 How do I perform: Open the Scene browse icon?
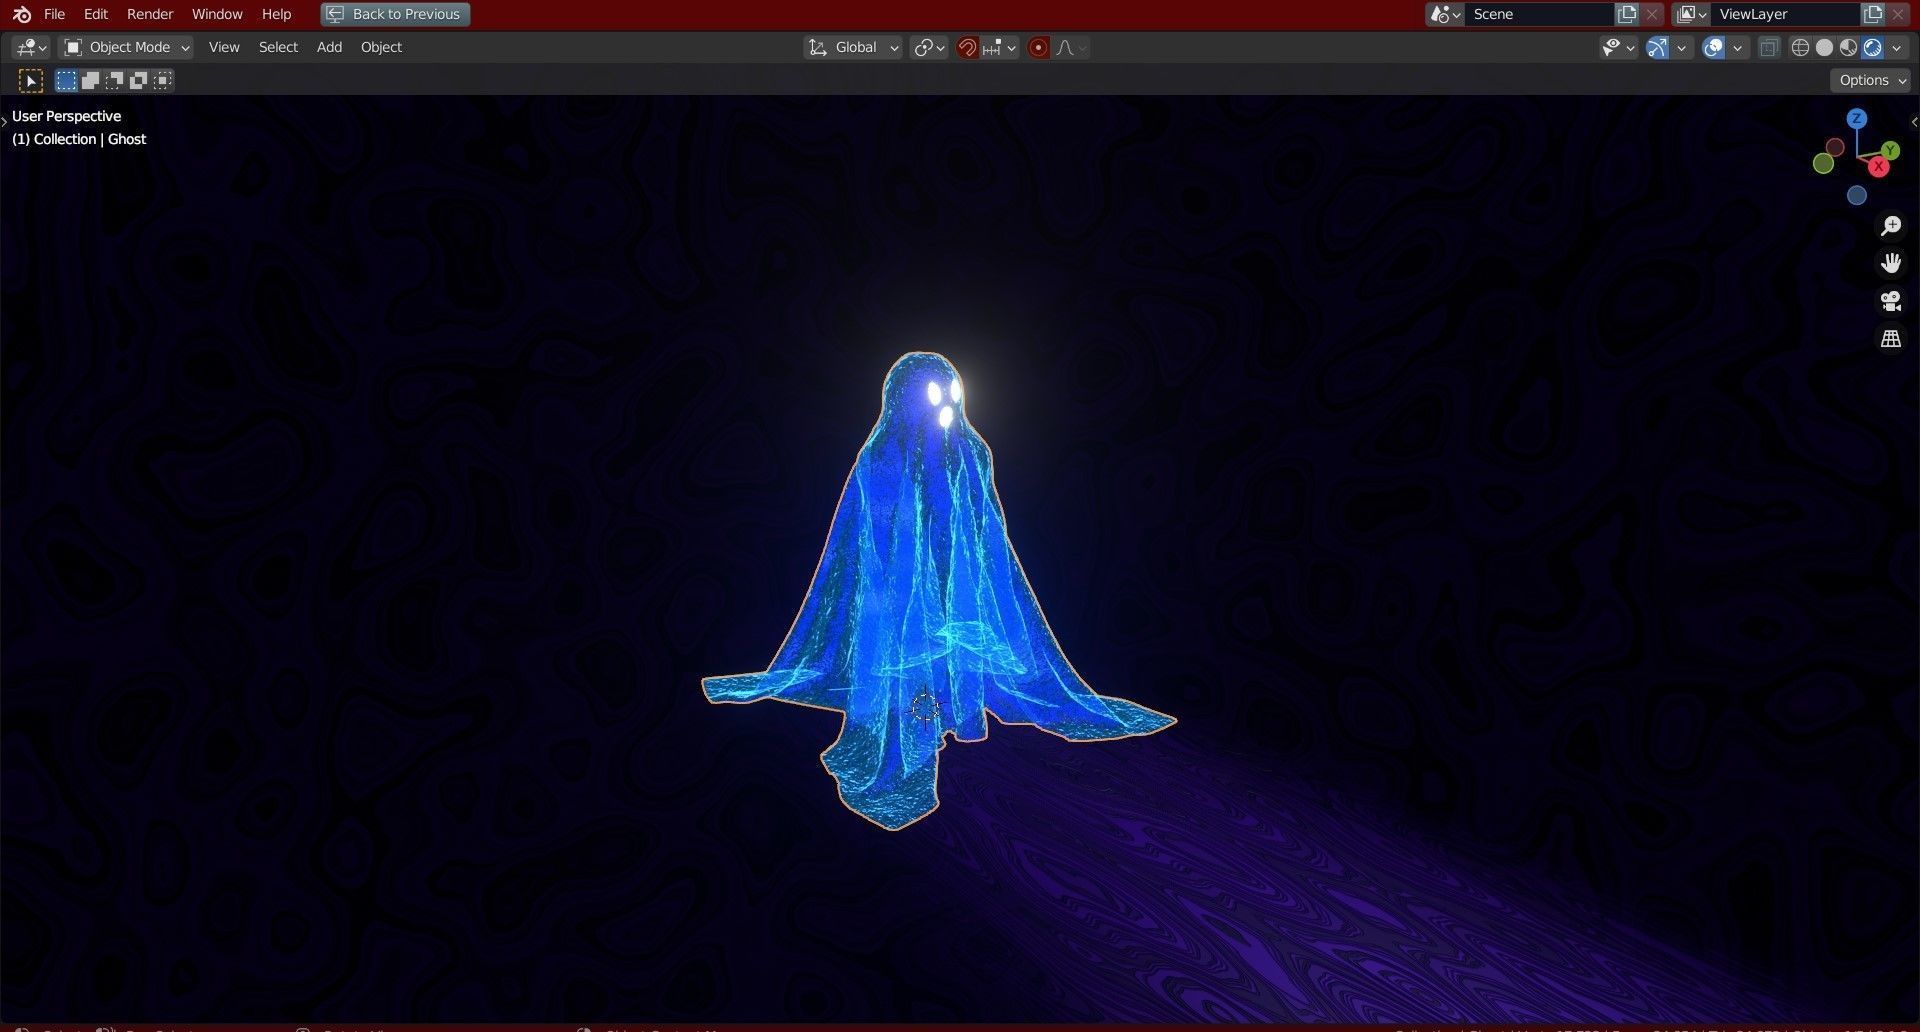coord(1445,14)
